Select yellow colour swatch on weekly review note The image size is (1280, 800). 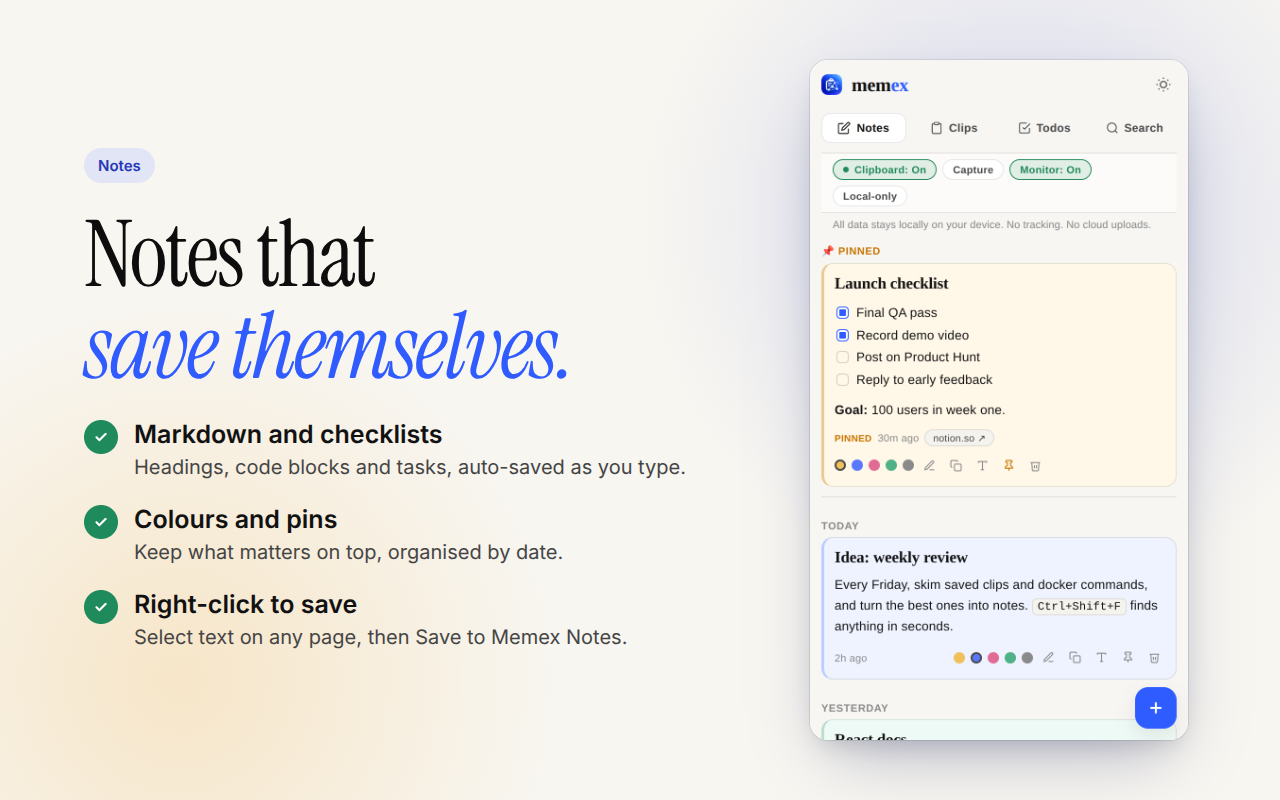click(x=959, y=658)
